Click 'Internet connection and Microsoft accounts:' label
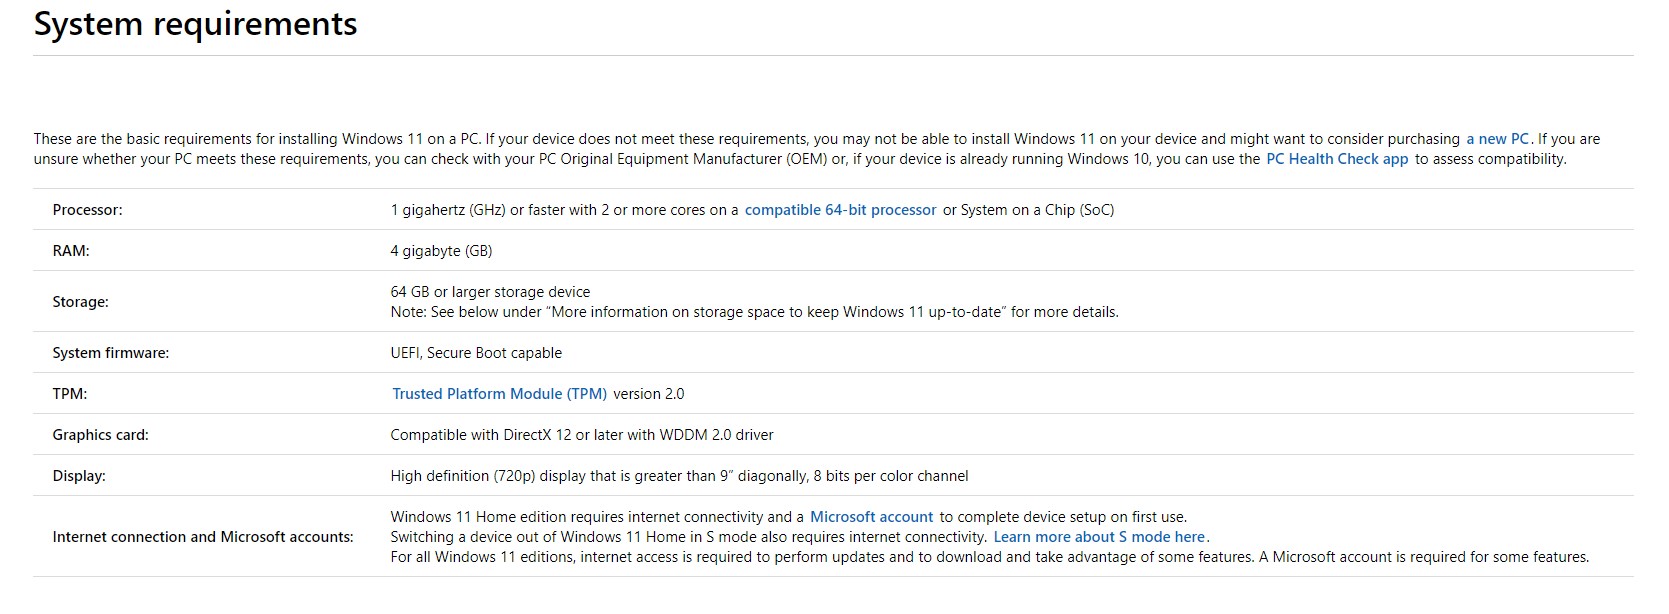 [x=203, y=537]
